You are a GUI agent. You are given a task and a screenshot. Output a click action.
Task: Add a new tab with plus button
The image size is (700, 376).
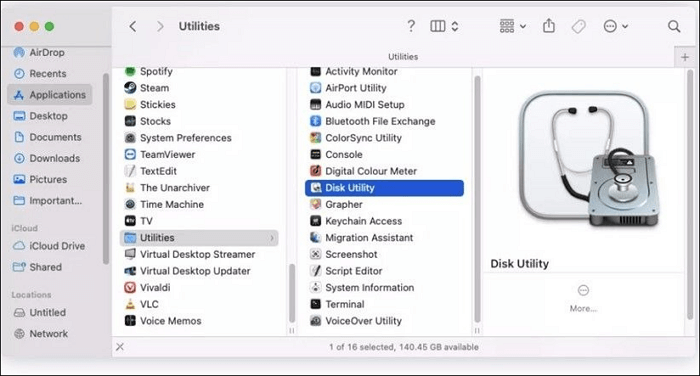(x=685, y=57)
